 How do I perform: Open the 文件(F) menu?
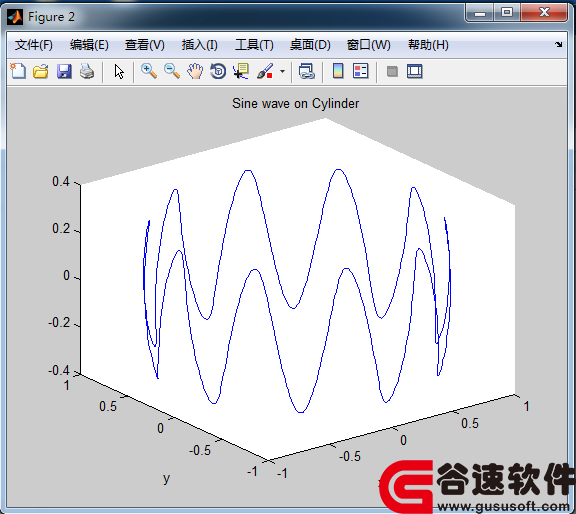[x=34, y=45]
